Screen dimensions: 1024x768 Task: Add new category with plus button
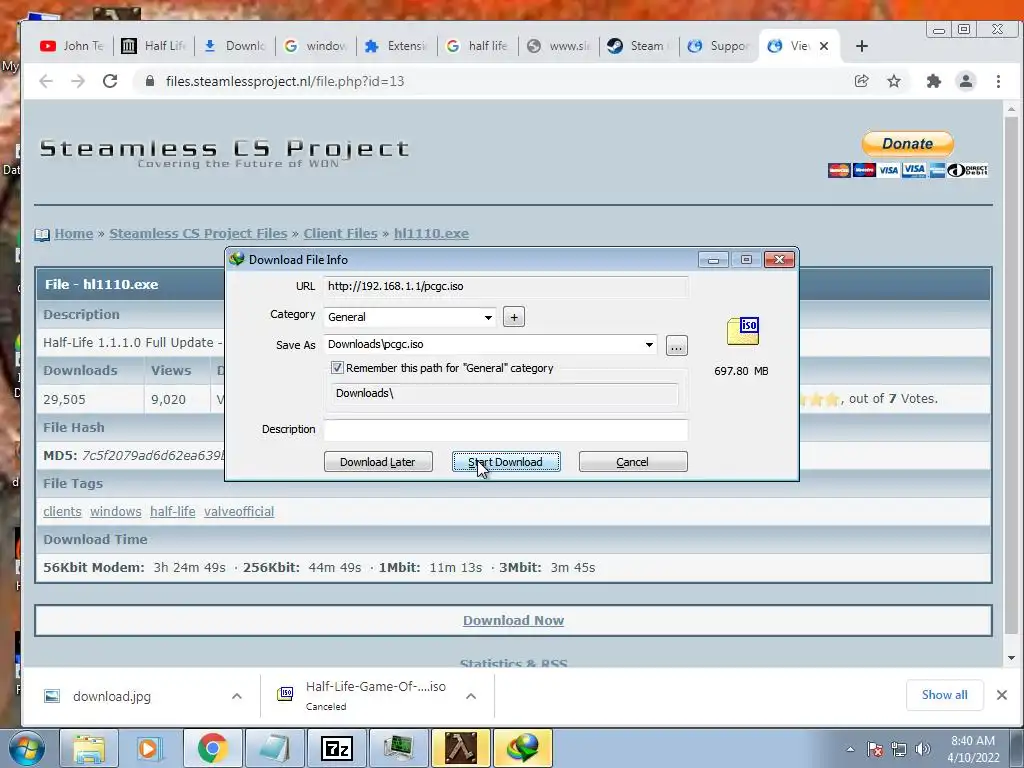(x=514, y=317)
